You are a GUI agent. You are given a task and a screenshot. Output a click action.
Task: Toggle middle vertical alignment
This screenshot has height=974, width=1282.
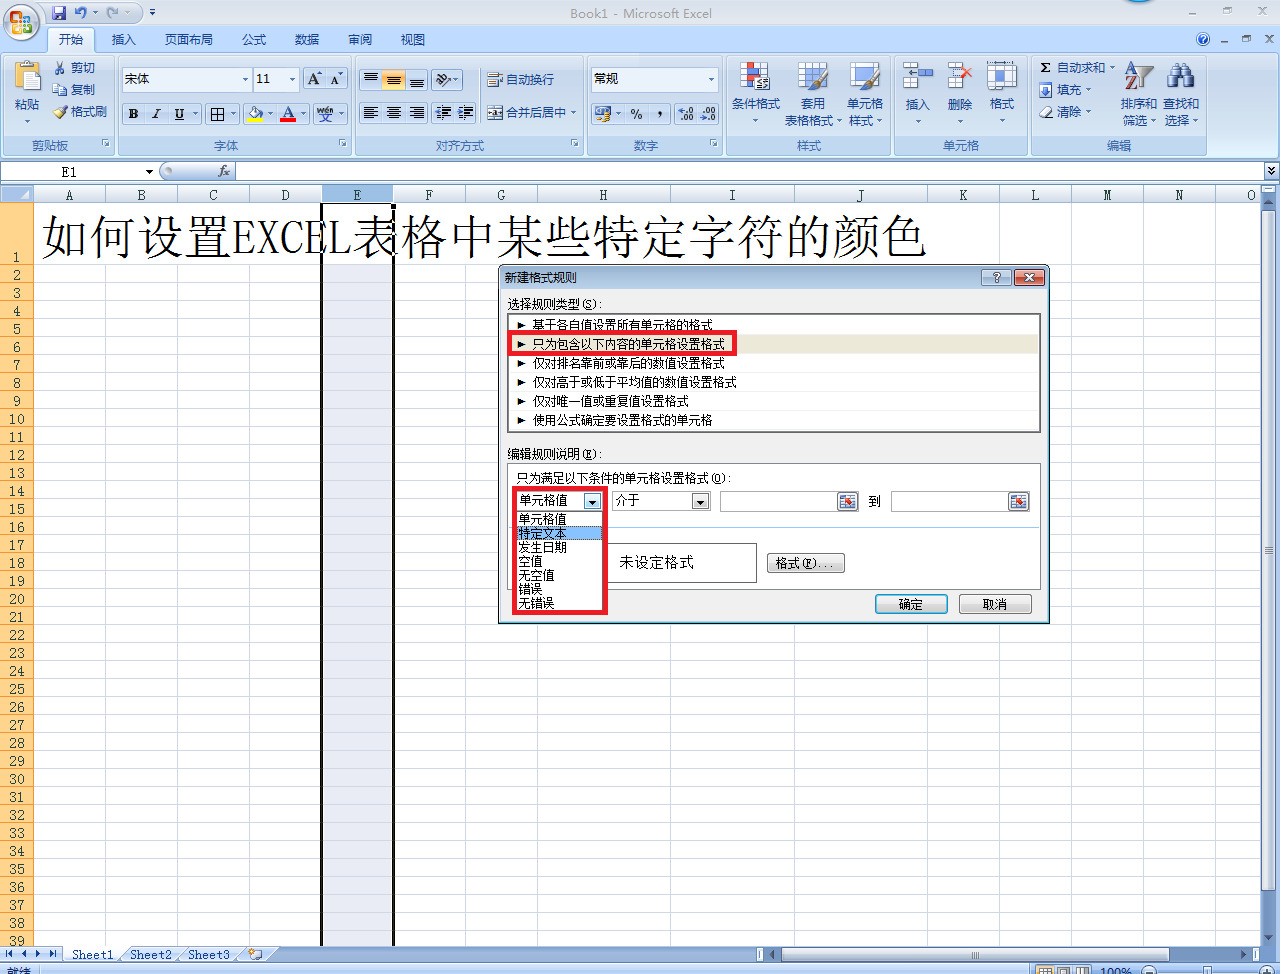click(394, 79)
